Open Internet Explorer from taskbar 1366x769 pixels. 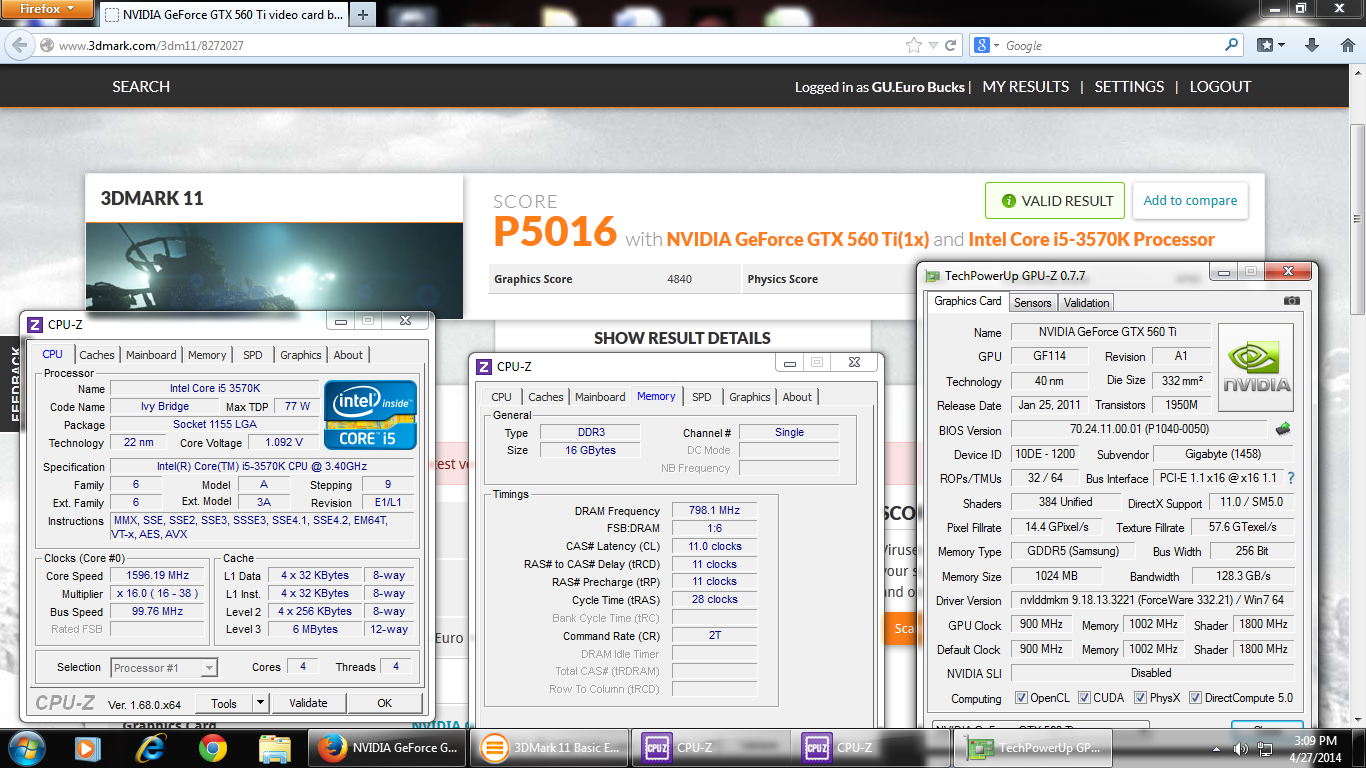151,747
